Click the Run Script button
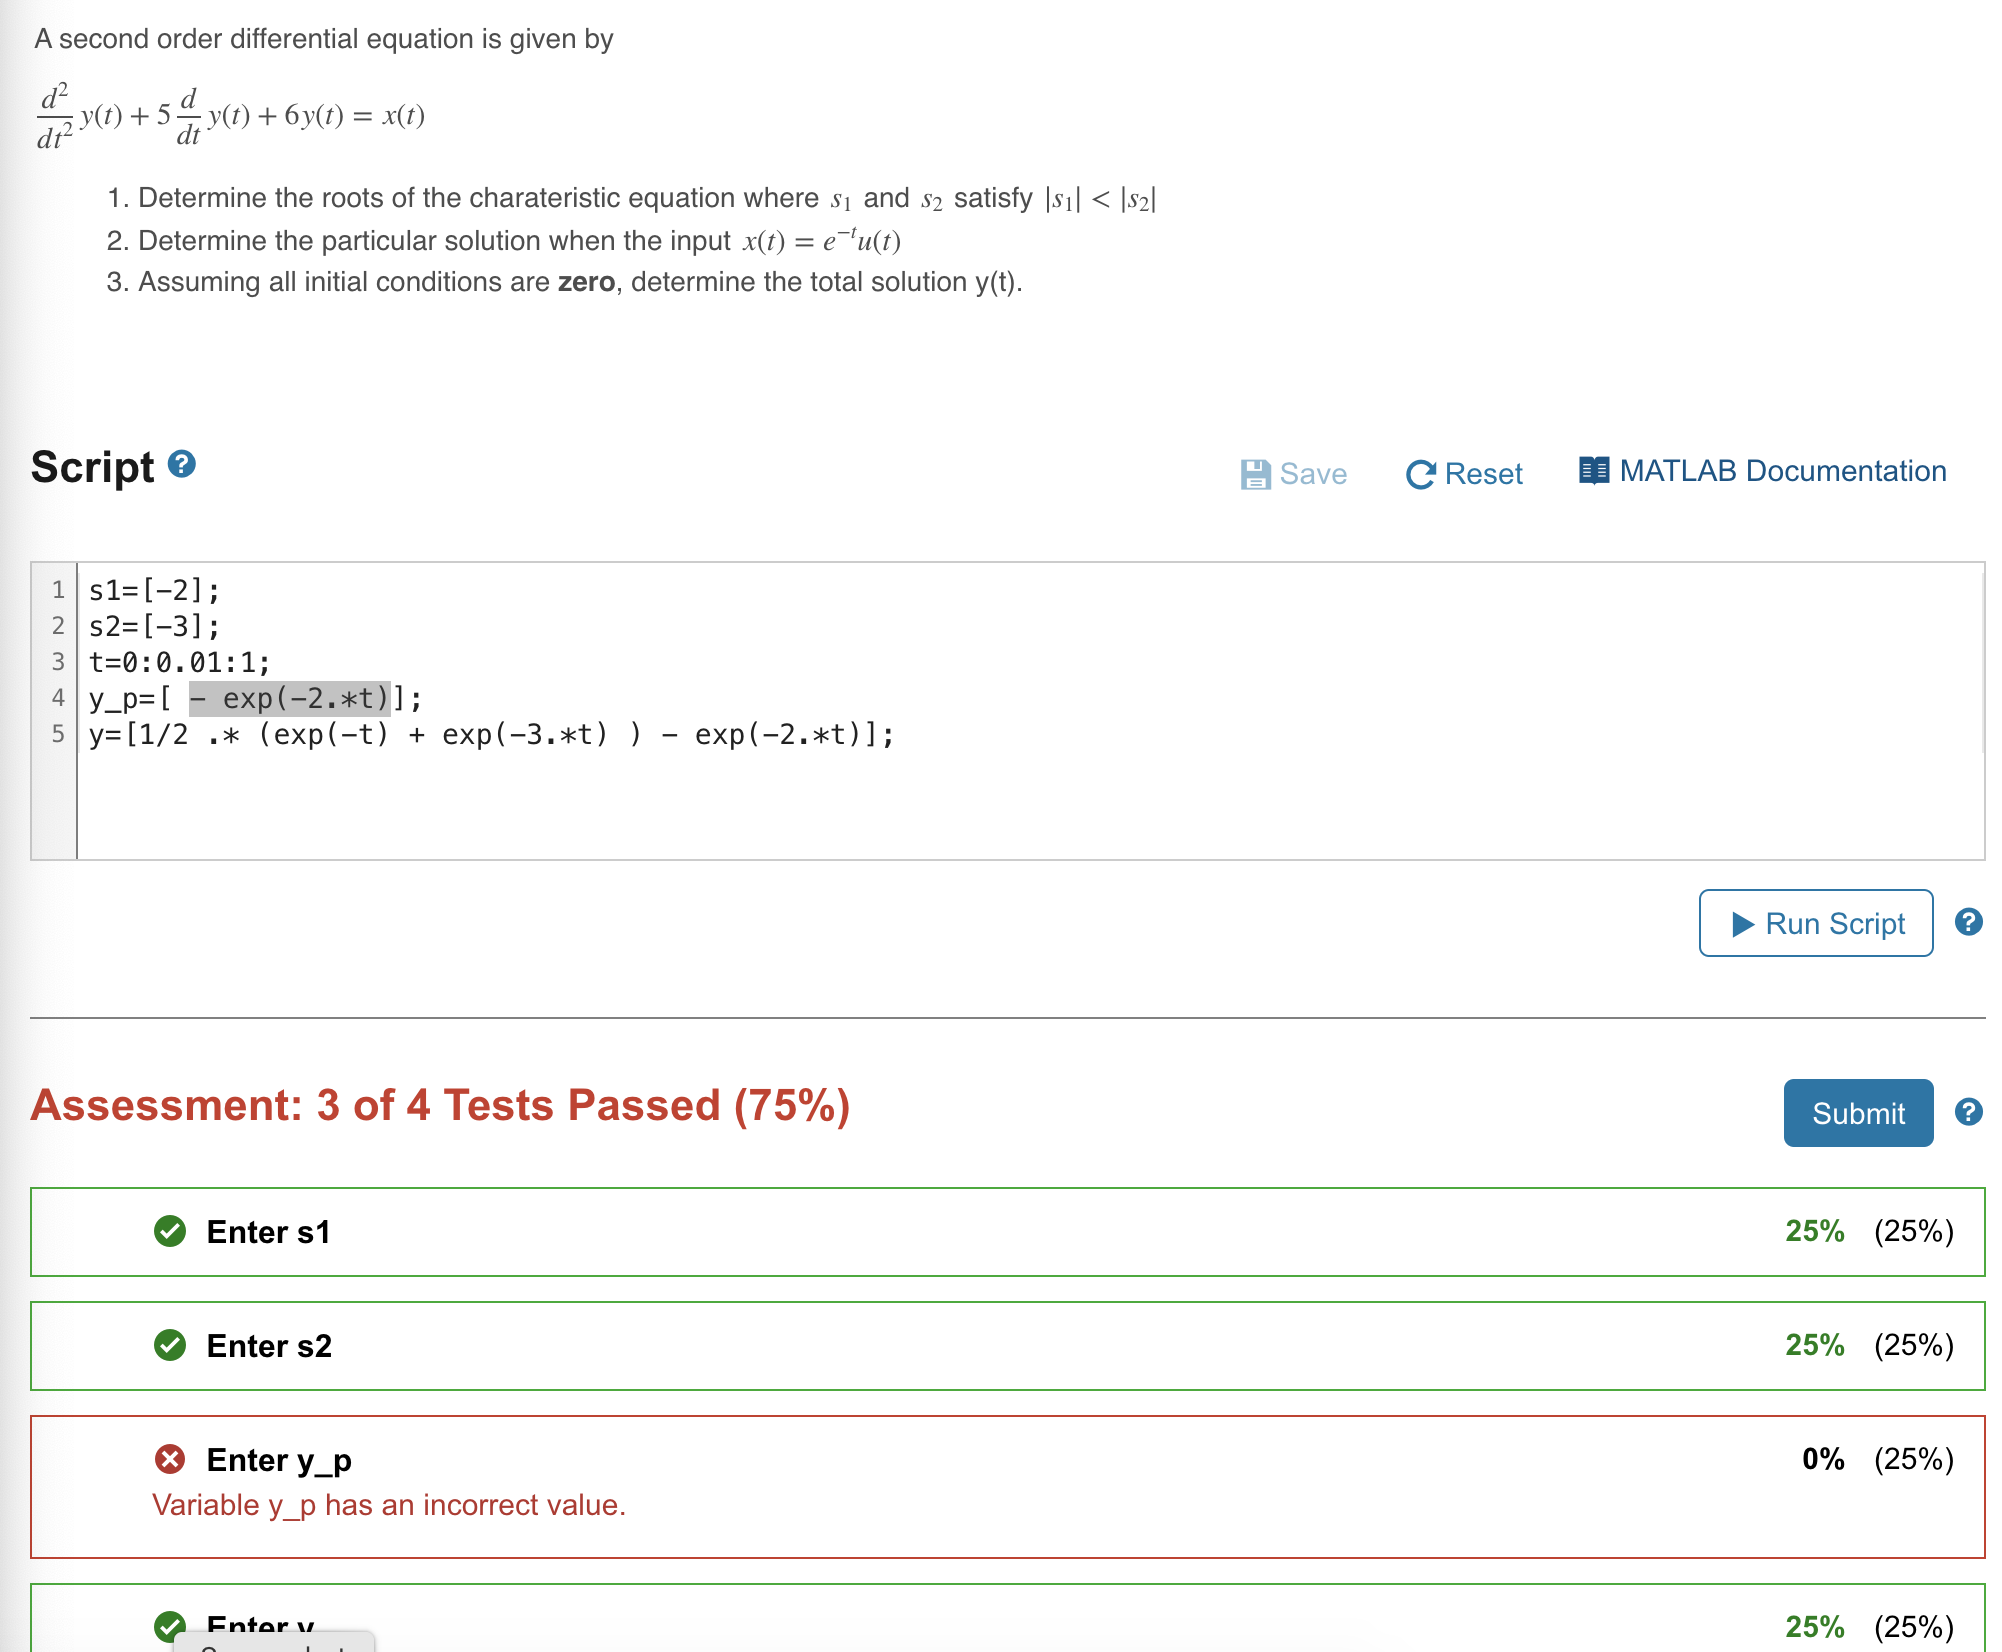Screen dimensions: 2002x1652 1815,923
